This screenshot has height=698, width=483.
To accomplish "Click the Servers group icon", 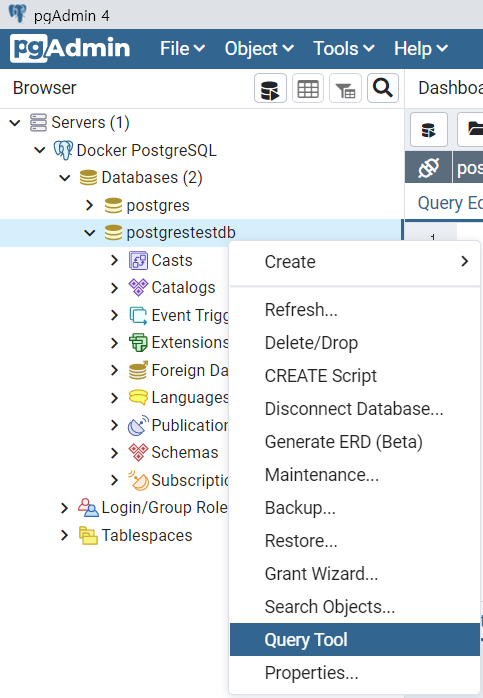I will pyautogui.click(x=38, y=122).
